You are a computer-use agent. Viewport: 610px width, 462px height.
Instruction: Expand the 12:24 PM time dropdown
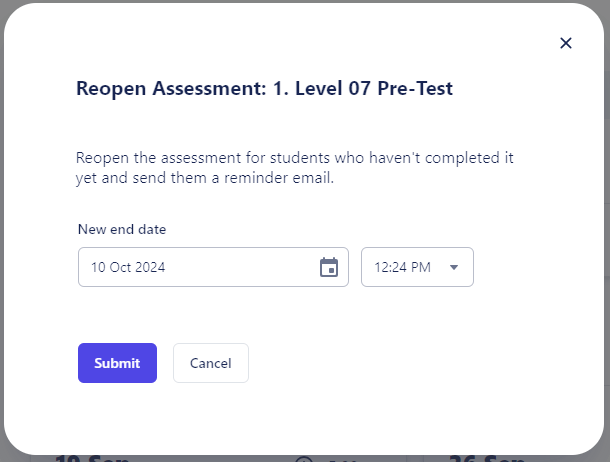click(417, 267)
